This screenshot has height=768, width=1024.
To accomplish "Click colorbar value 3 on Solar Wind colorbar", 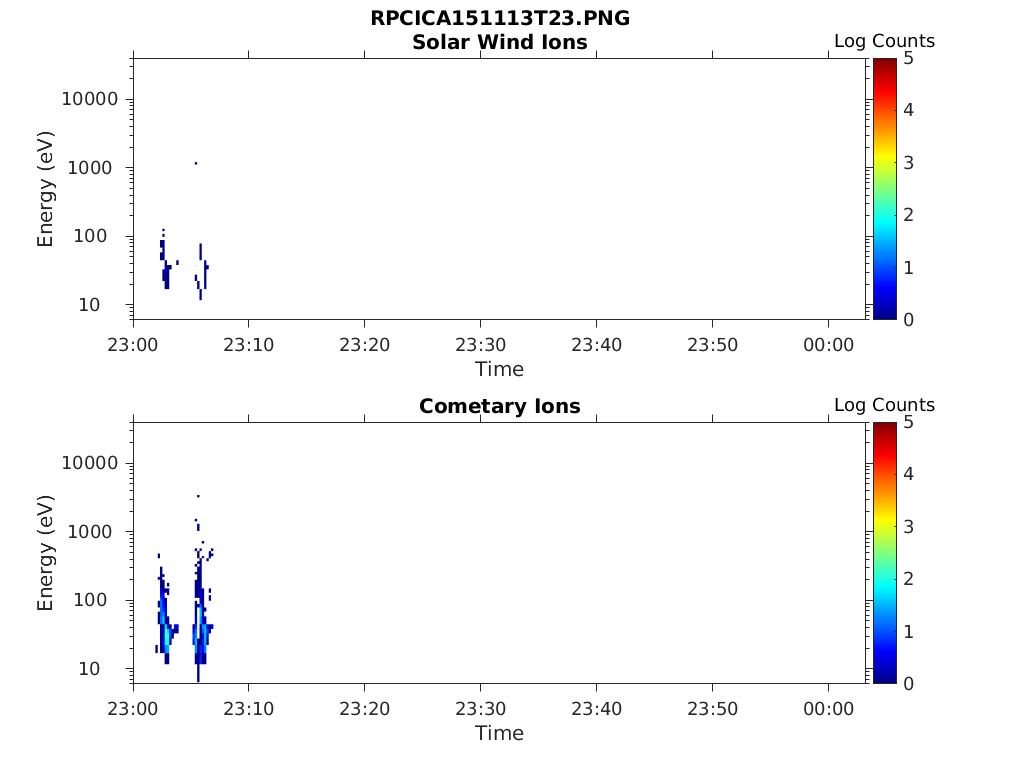I will pos(908,163).
